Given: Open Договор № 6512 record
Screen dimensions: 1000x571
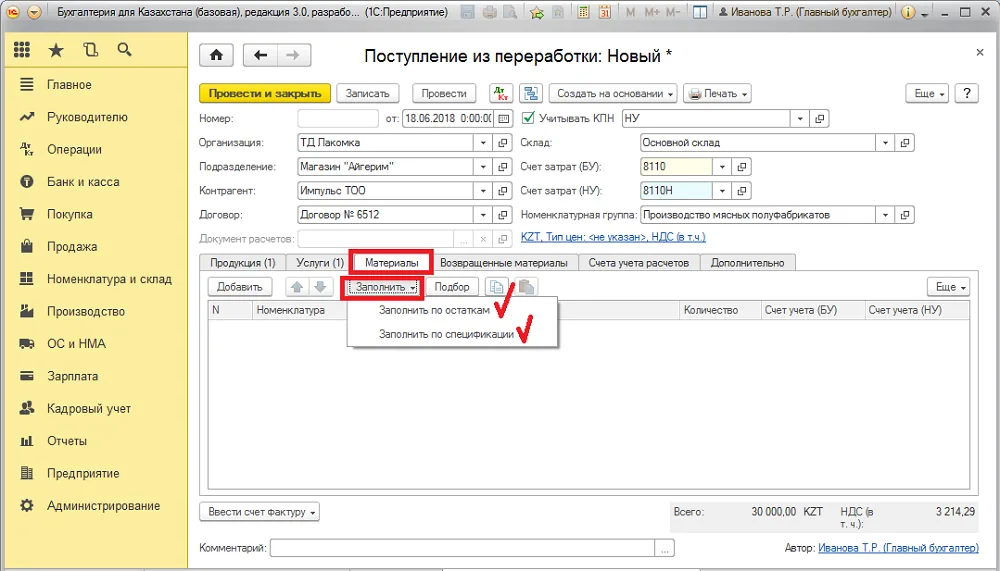Looking at the screenshot, I should tap(503, 215).
